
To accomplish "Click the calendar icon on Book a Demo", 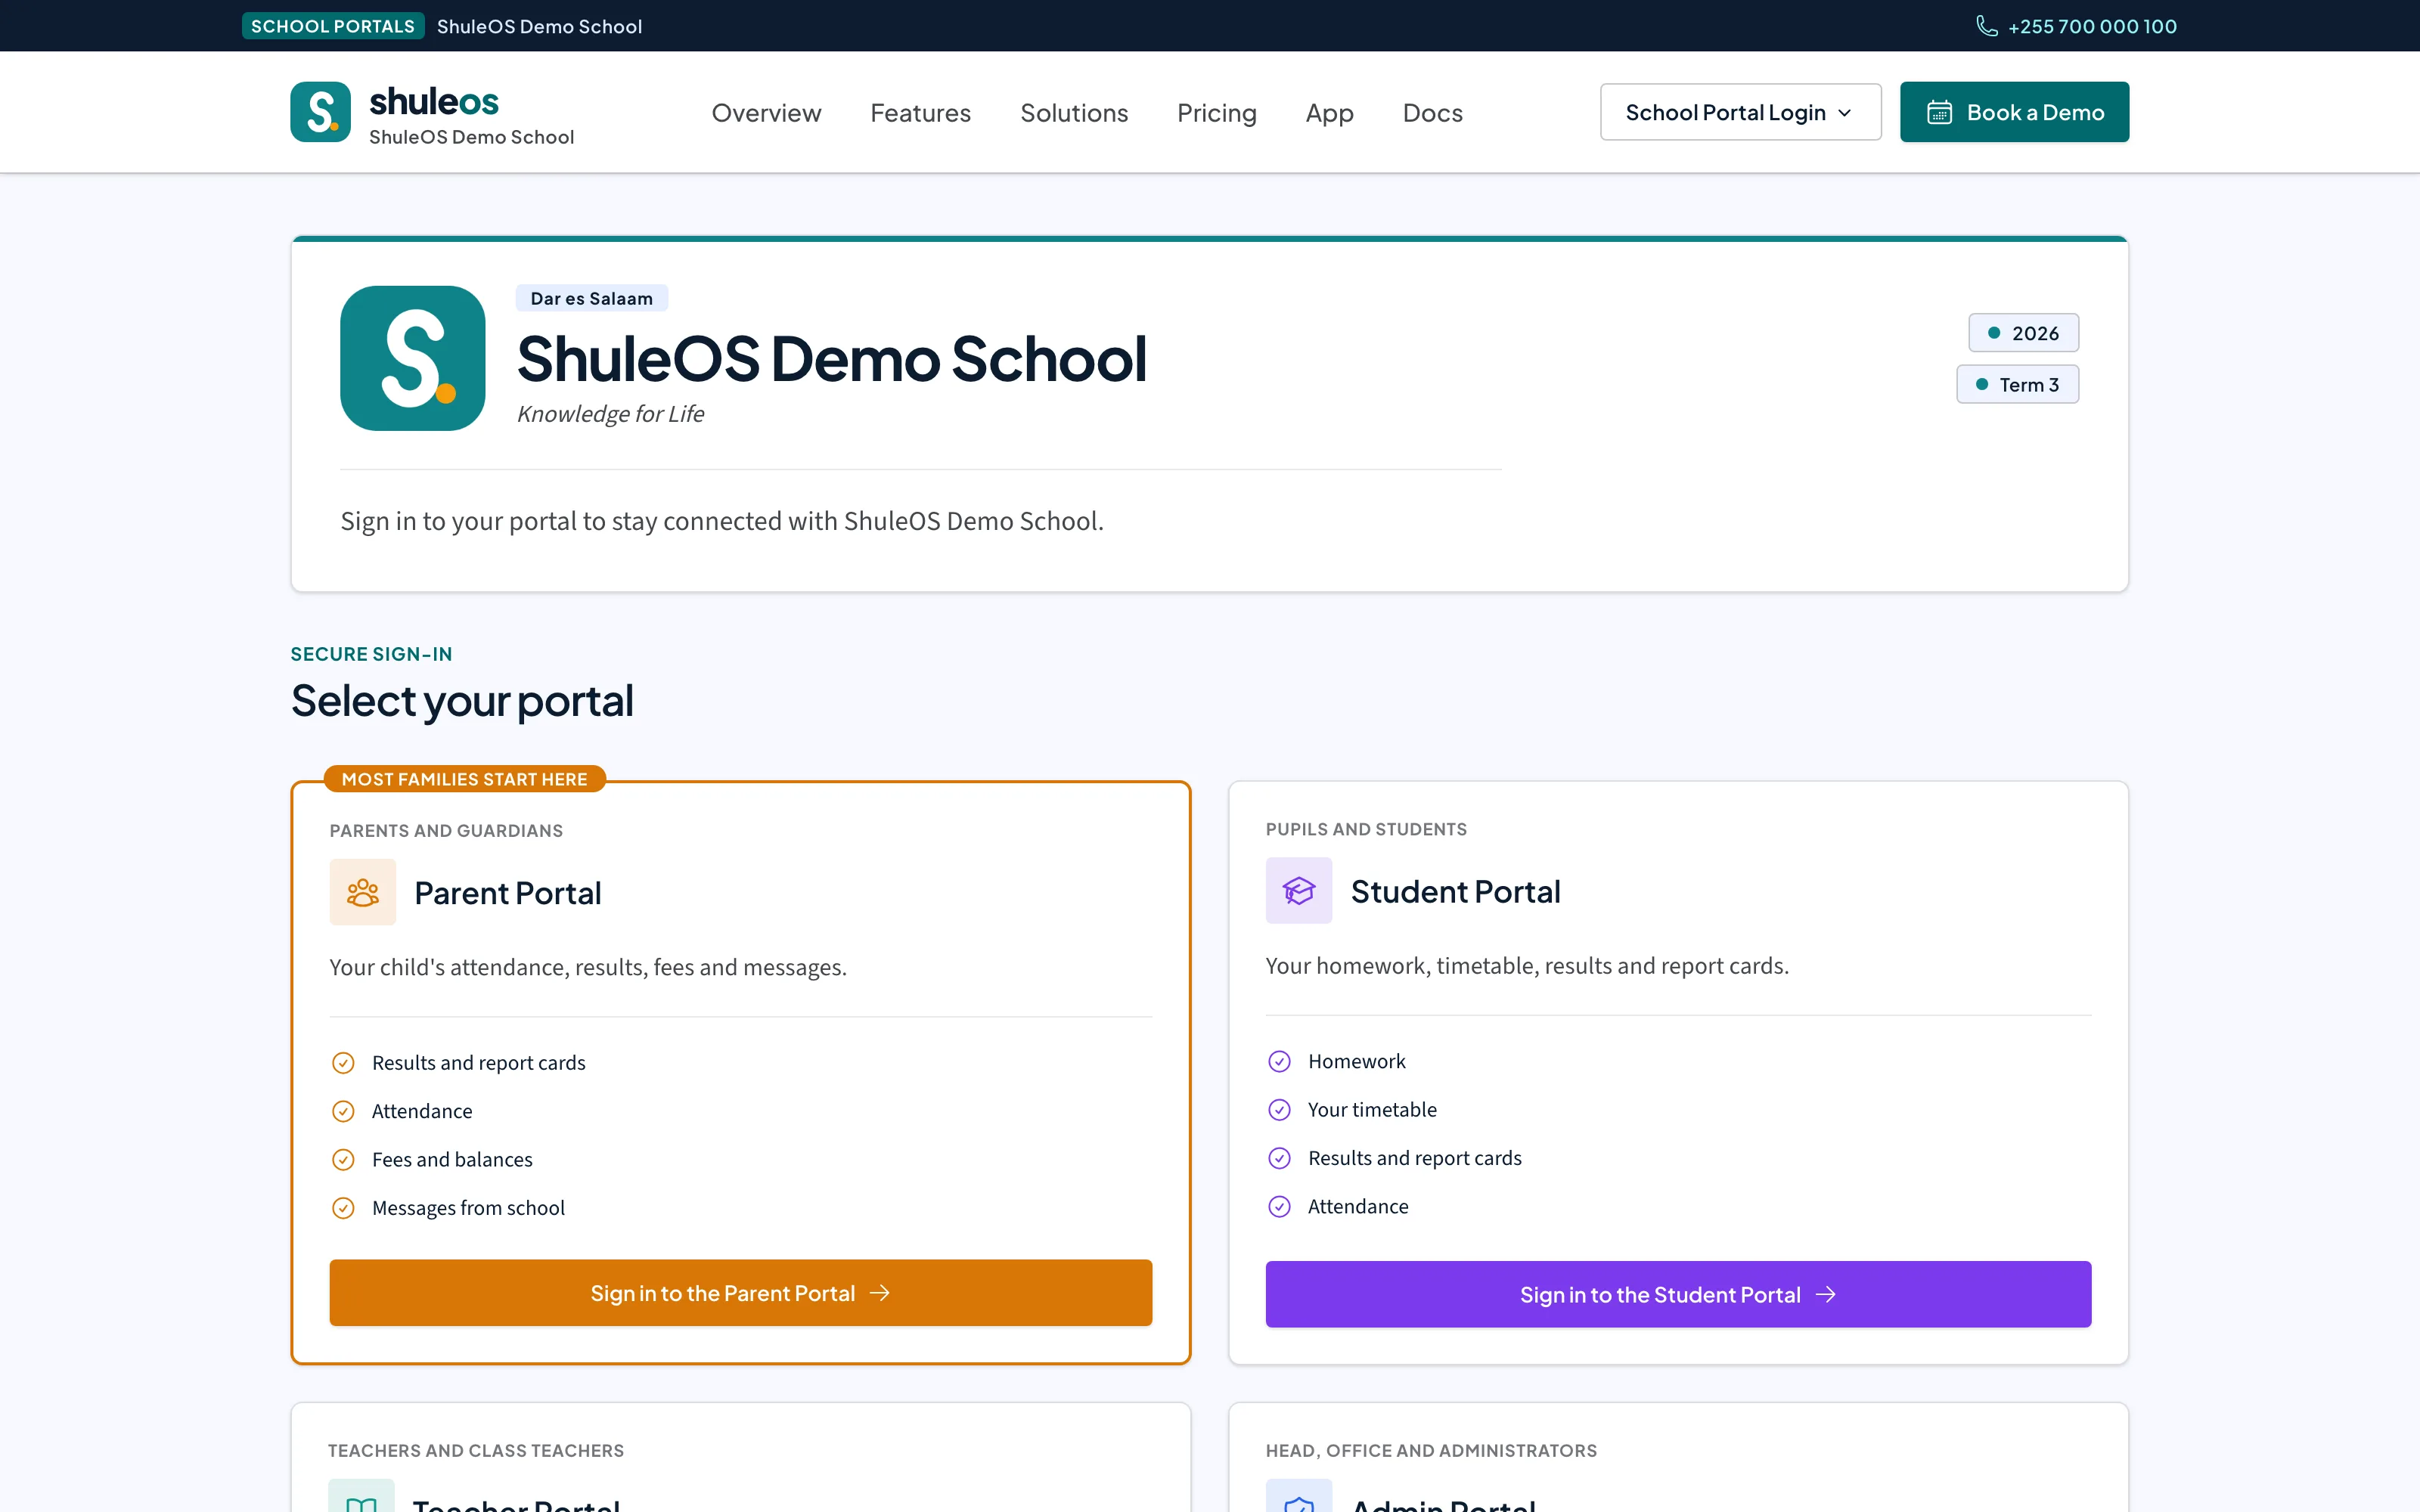I will coord(1939,112).
